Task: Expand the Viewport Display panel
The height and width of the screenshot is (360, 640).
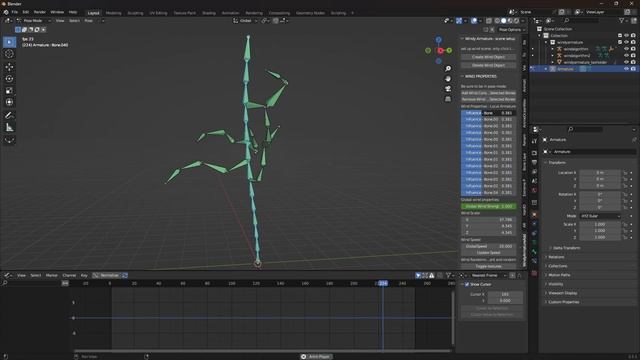Action: point(562,293)
